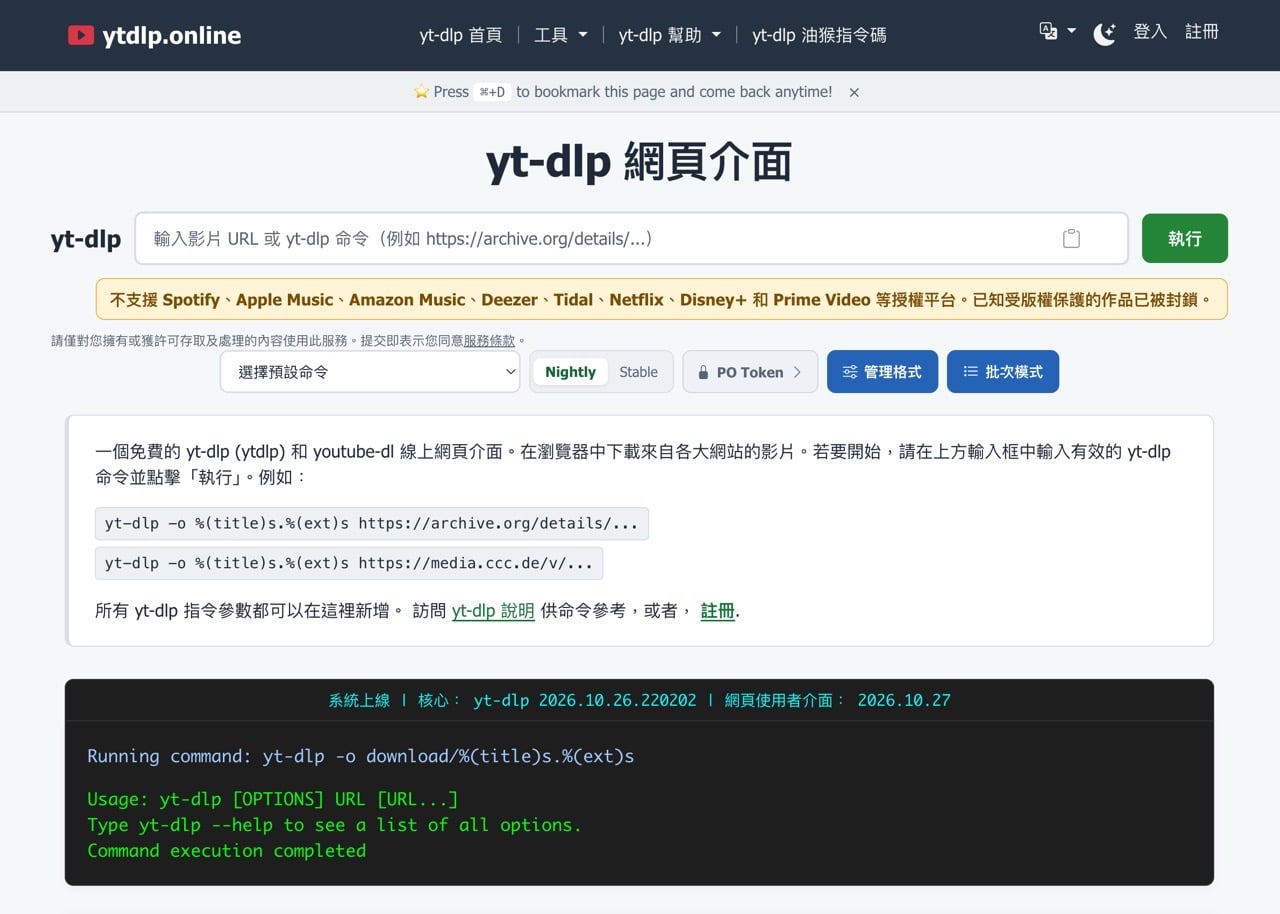The height and width of the screenshot is (914, 1280).
Task: Follow the yt-dlp 說明 link
Action: 493,611
